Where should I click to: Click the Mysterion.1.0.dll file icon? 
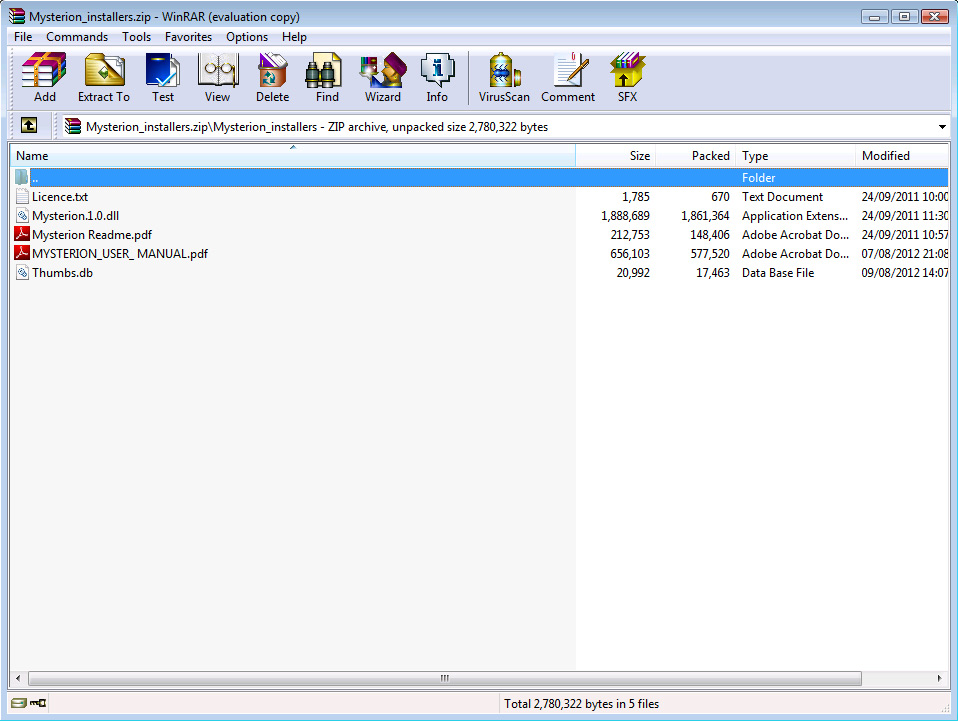22,215
